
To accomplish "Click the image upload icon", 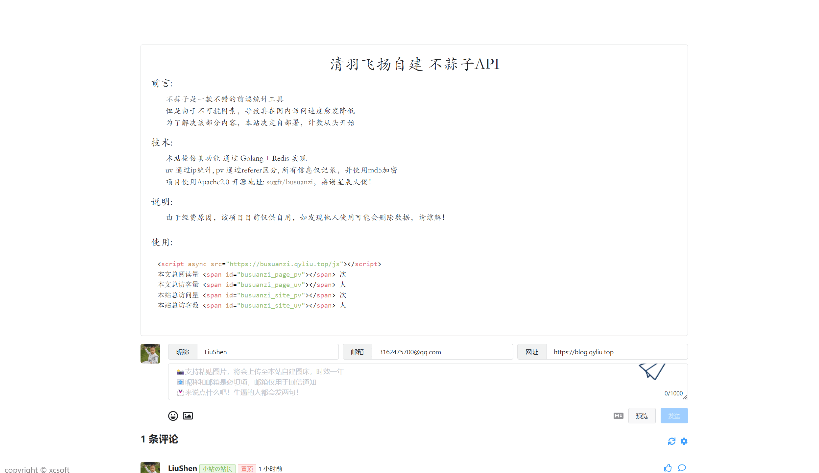I will tap(187, 415).
